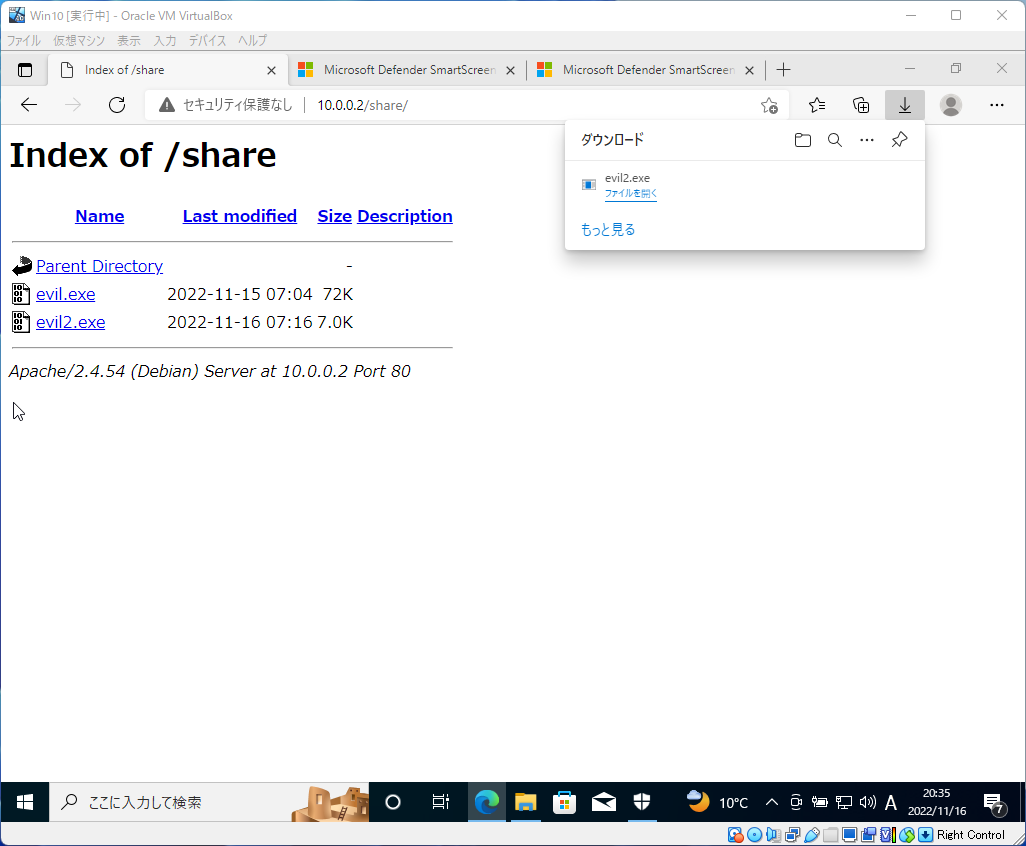Open the notification center icon

(994, 803)
